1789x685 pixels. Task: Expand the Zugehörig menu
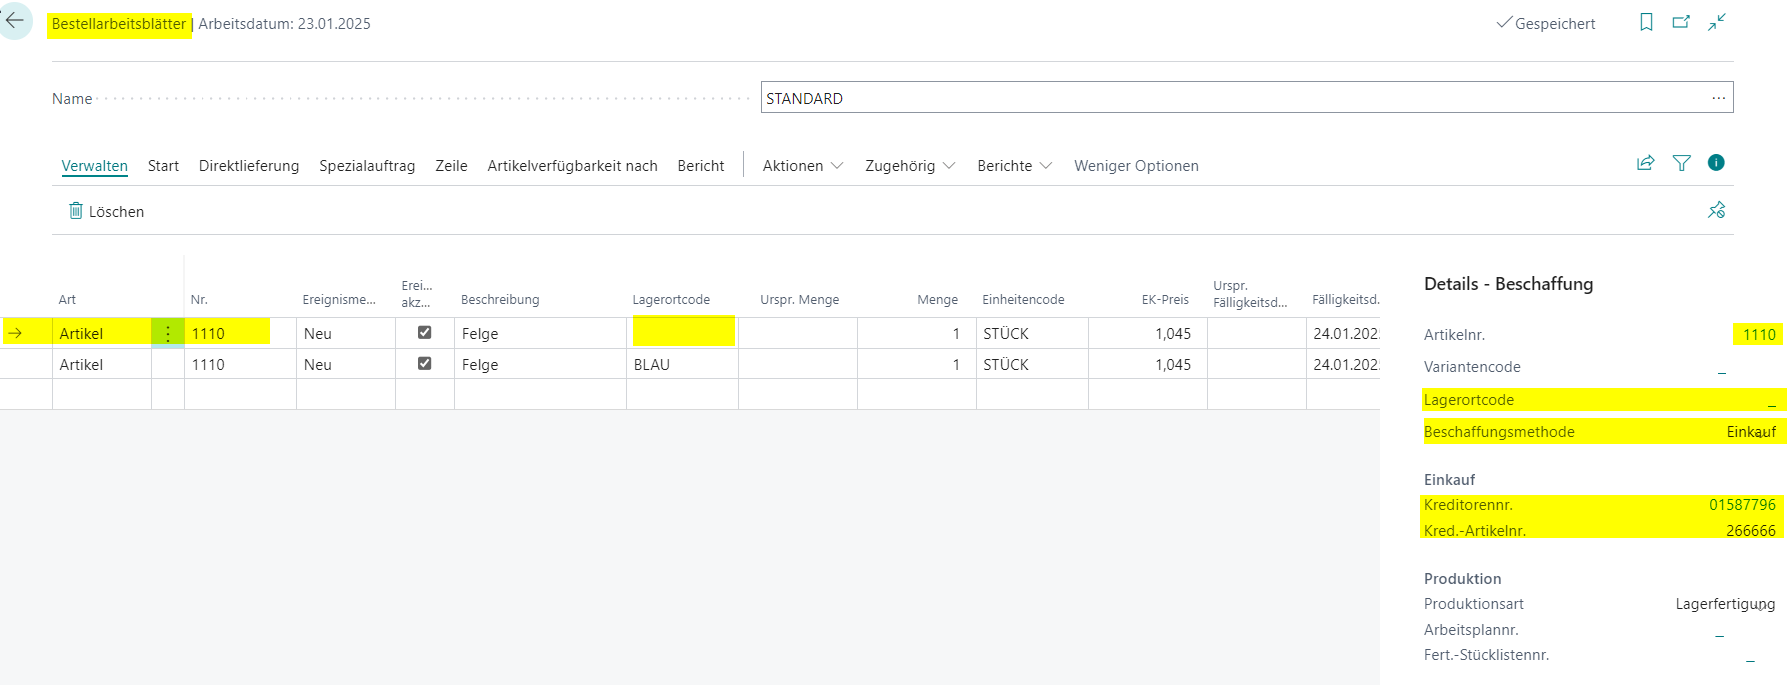(910, 166)
